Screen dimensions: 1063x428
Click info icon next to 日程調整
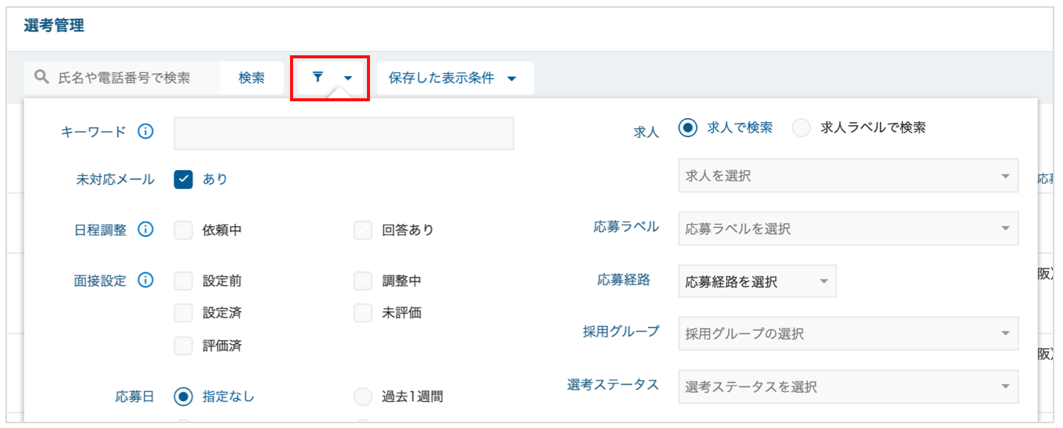pos(144,230)
